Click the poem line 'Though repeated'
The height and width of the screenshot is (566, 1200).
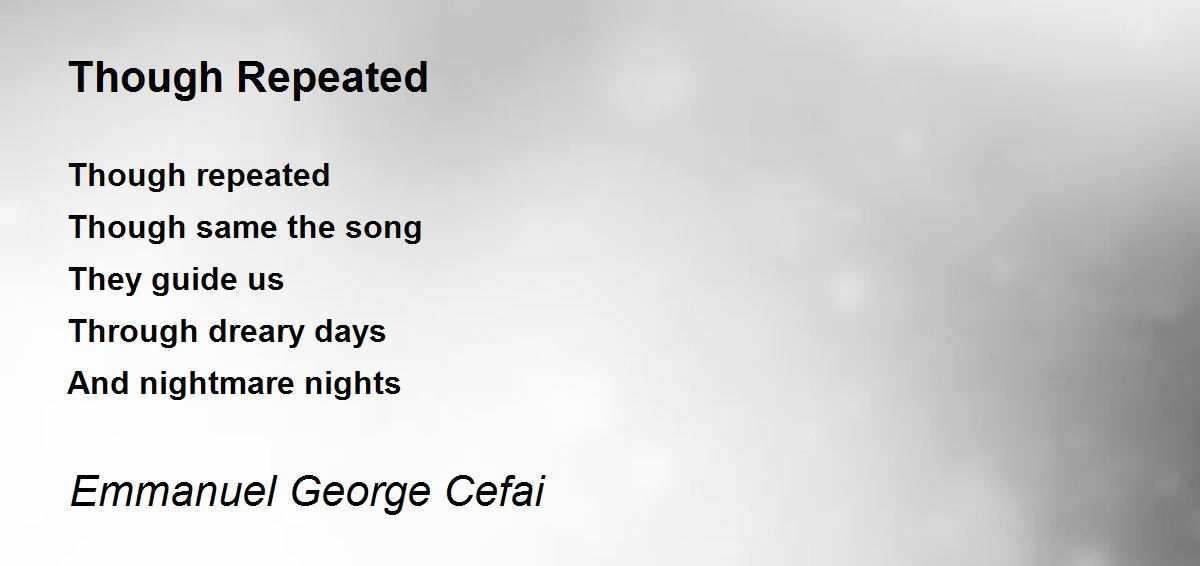click(x=199, y=176)
